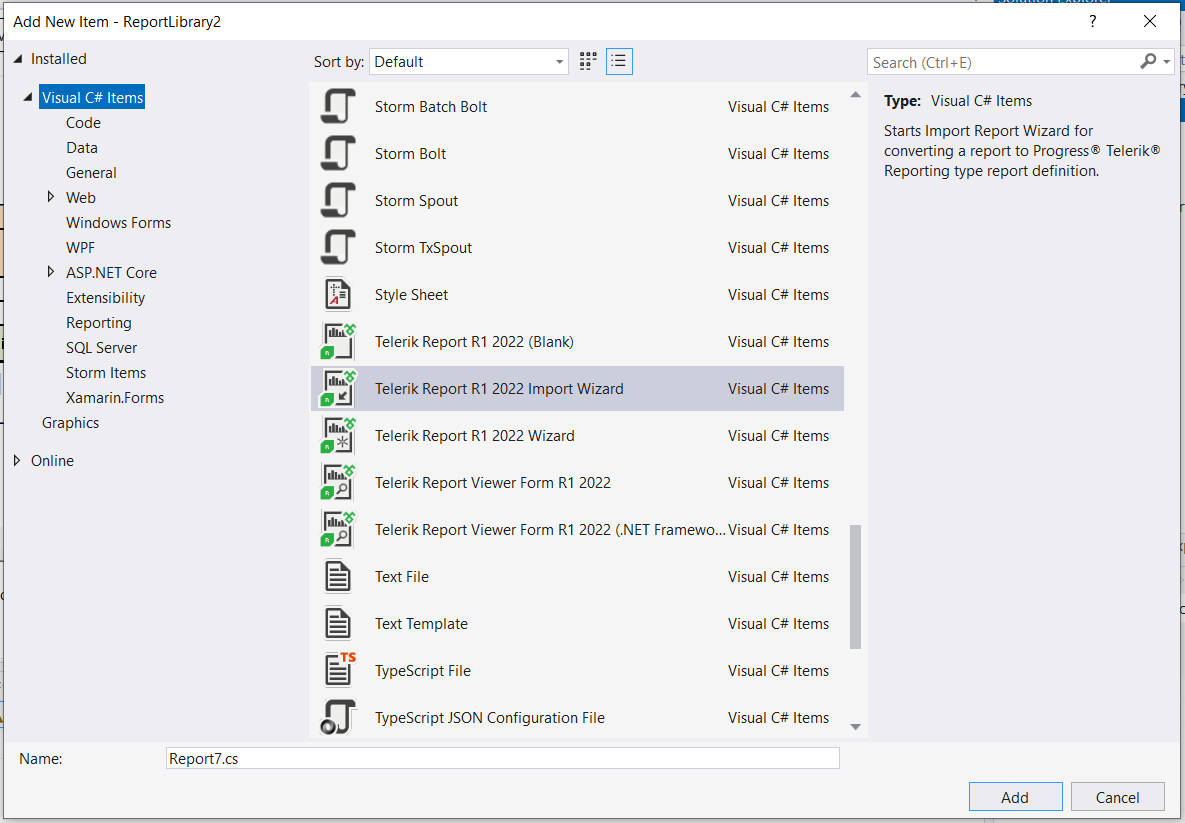1185x823 pixels.
Task: Select the Storm TxSpout icon
Action: (x=338, y=247)
